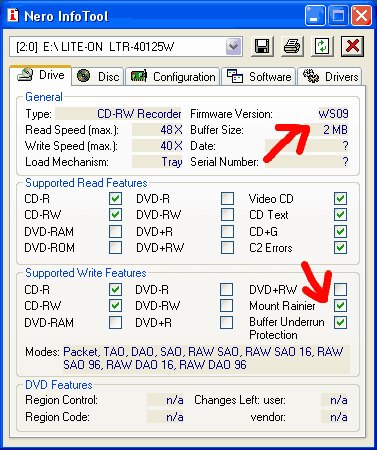The image size is (377, 450).
Task: Toggle DVD-ROM read checkbox
Action: pos(115,248)
